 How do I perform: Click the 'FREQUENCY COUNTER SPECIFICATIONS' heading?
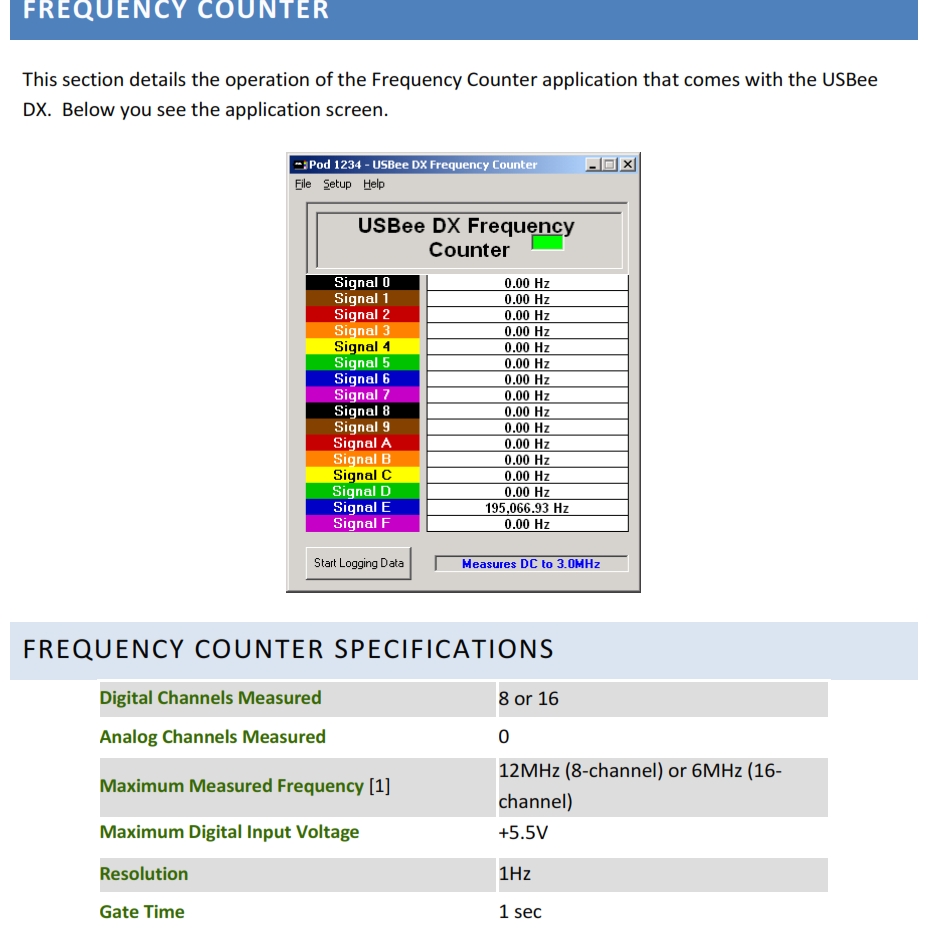(288, 649)
